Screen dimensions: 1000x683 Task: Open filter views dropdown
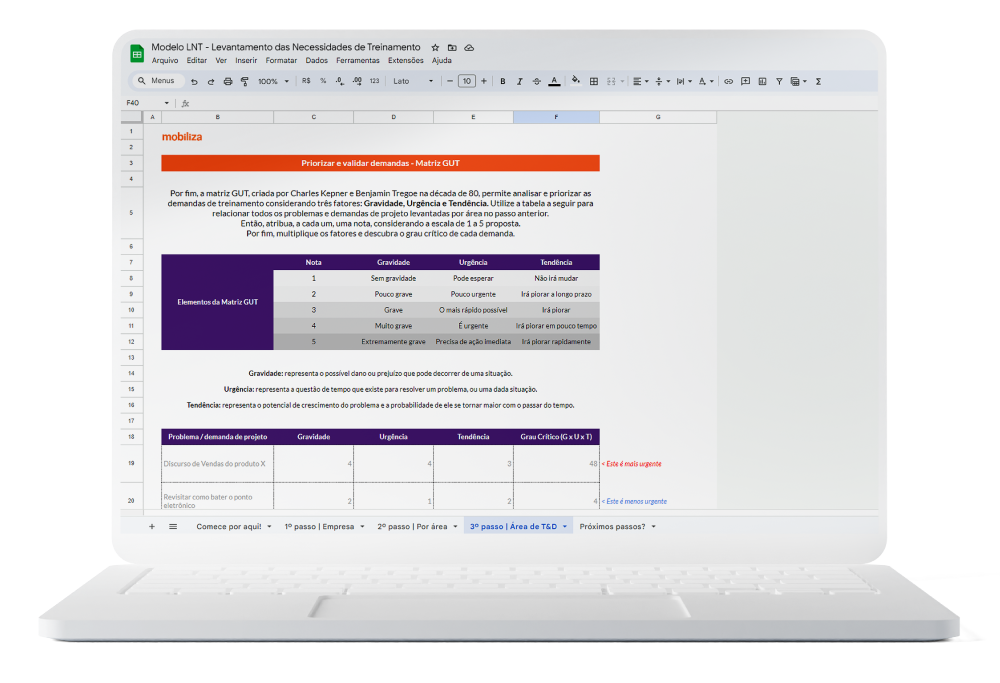(798, 82)
